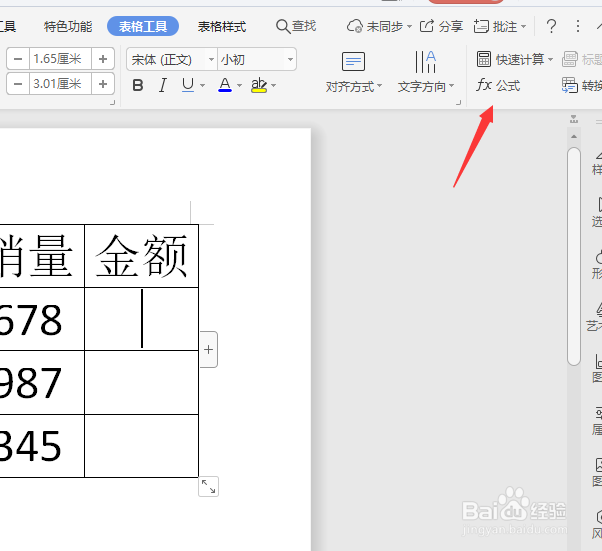Expand the 对齐方式 dropdown arrow
Viewport: 602px width, 551px height.
[379, 86]
